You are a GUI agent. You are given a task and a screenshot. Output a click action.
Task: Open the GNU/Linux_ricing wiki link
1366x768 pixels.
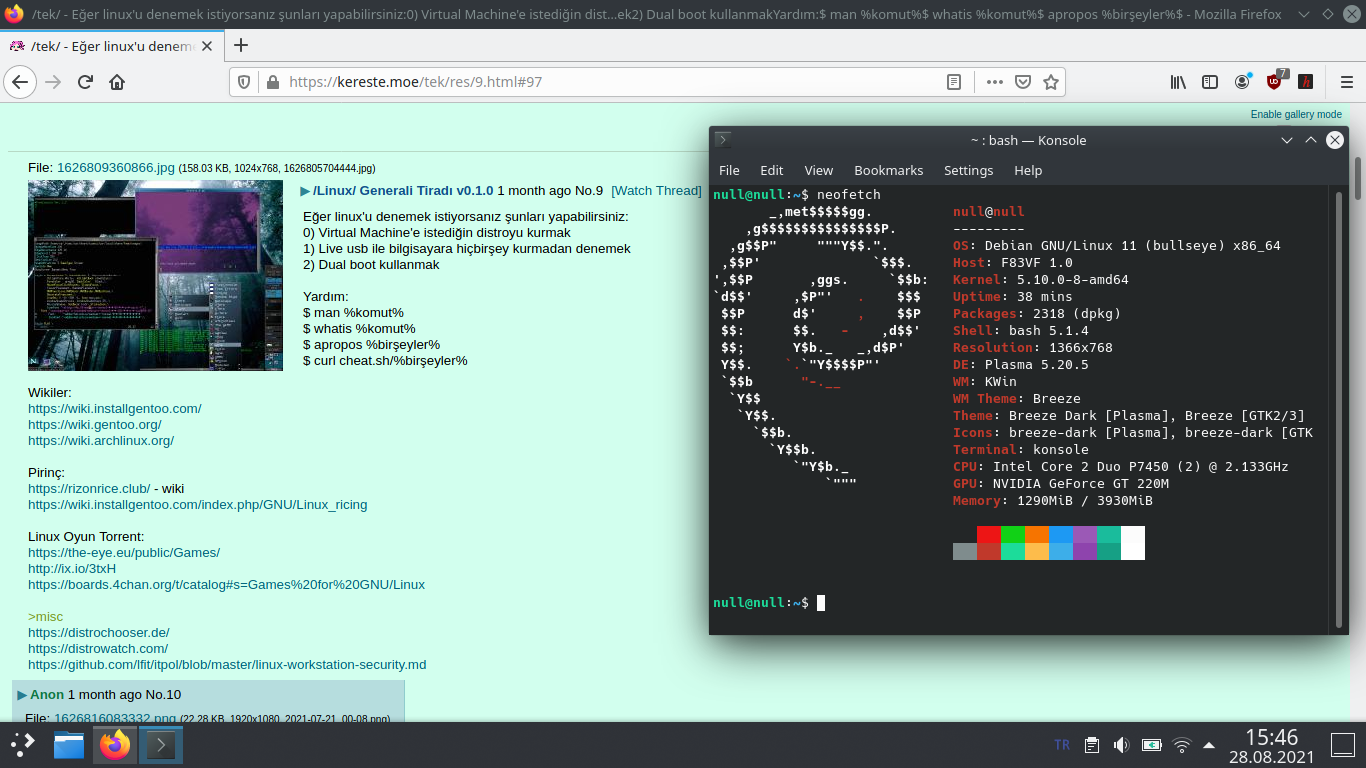[198, 504]
